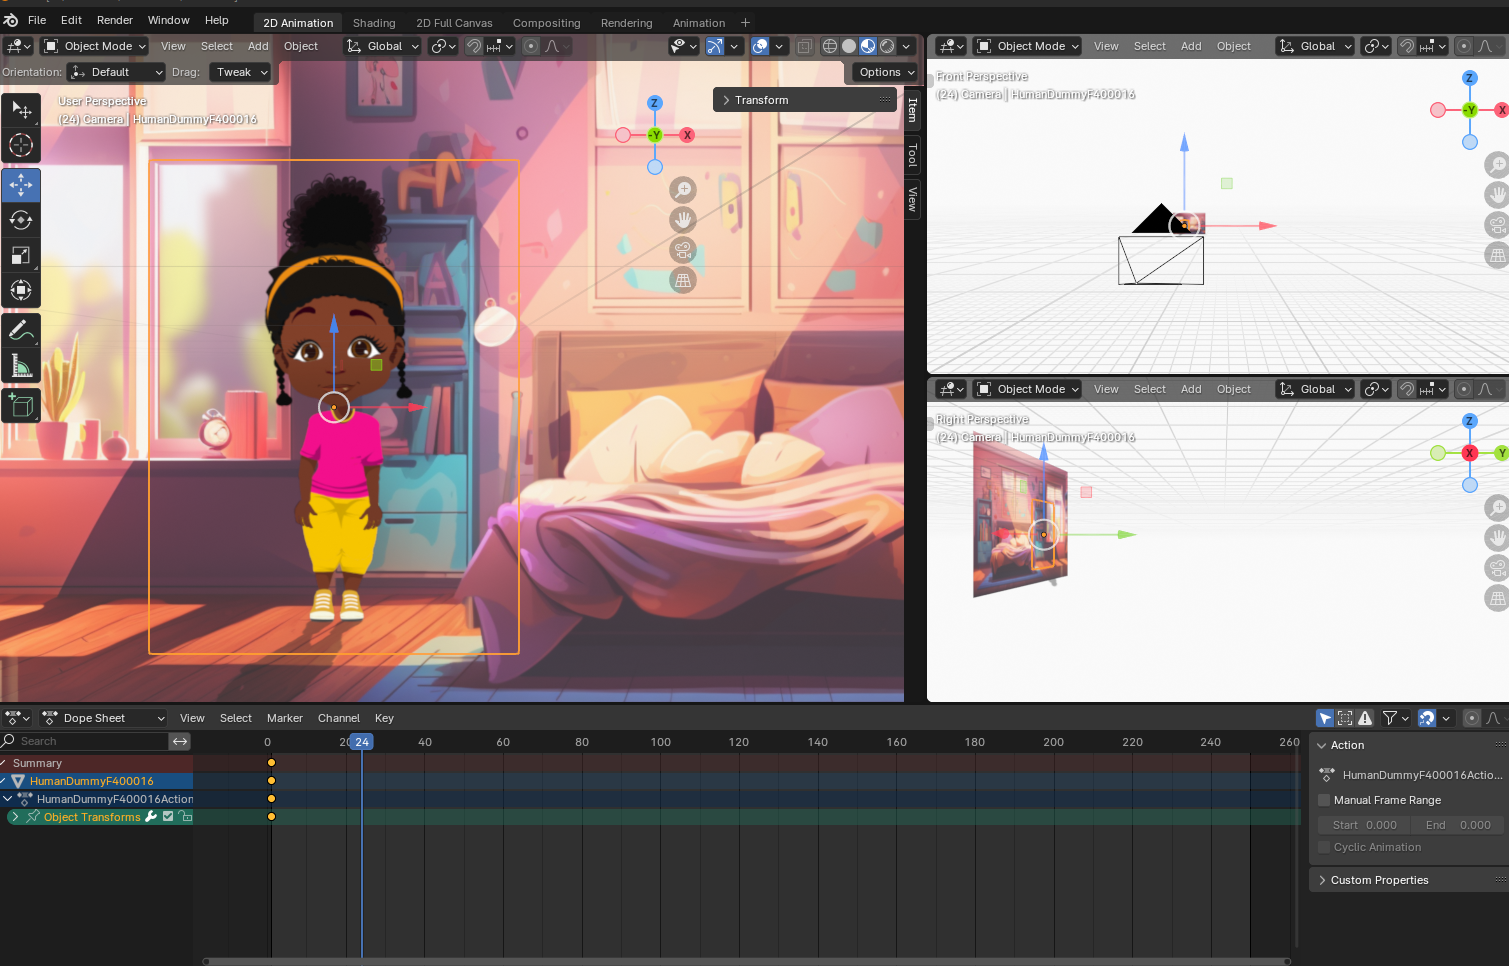Expand the Transform panel
This screenshot has height=966, width=1509.
pos(805,100)
